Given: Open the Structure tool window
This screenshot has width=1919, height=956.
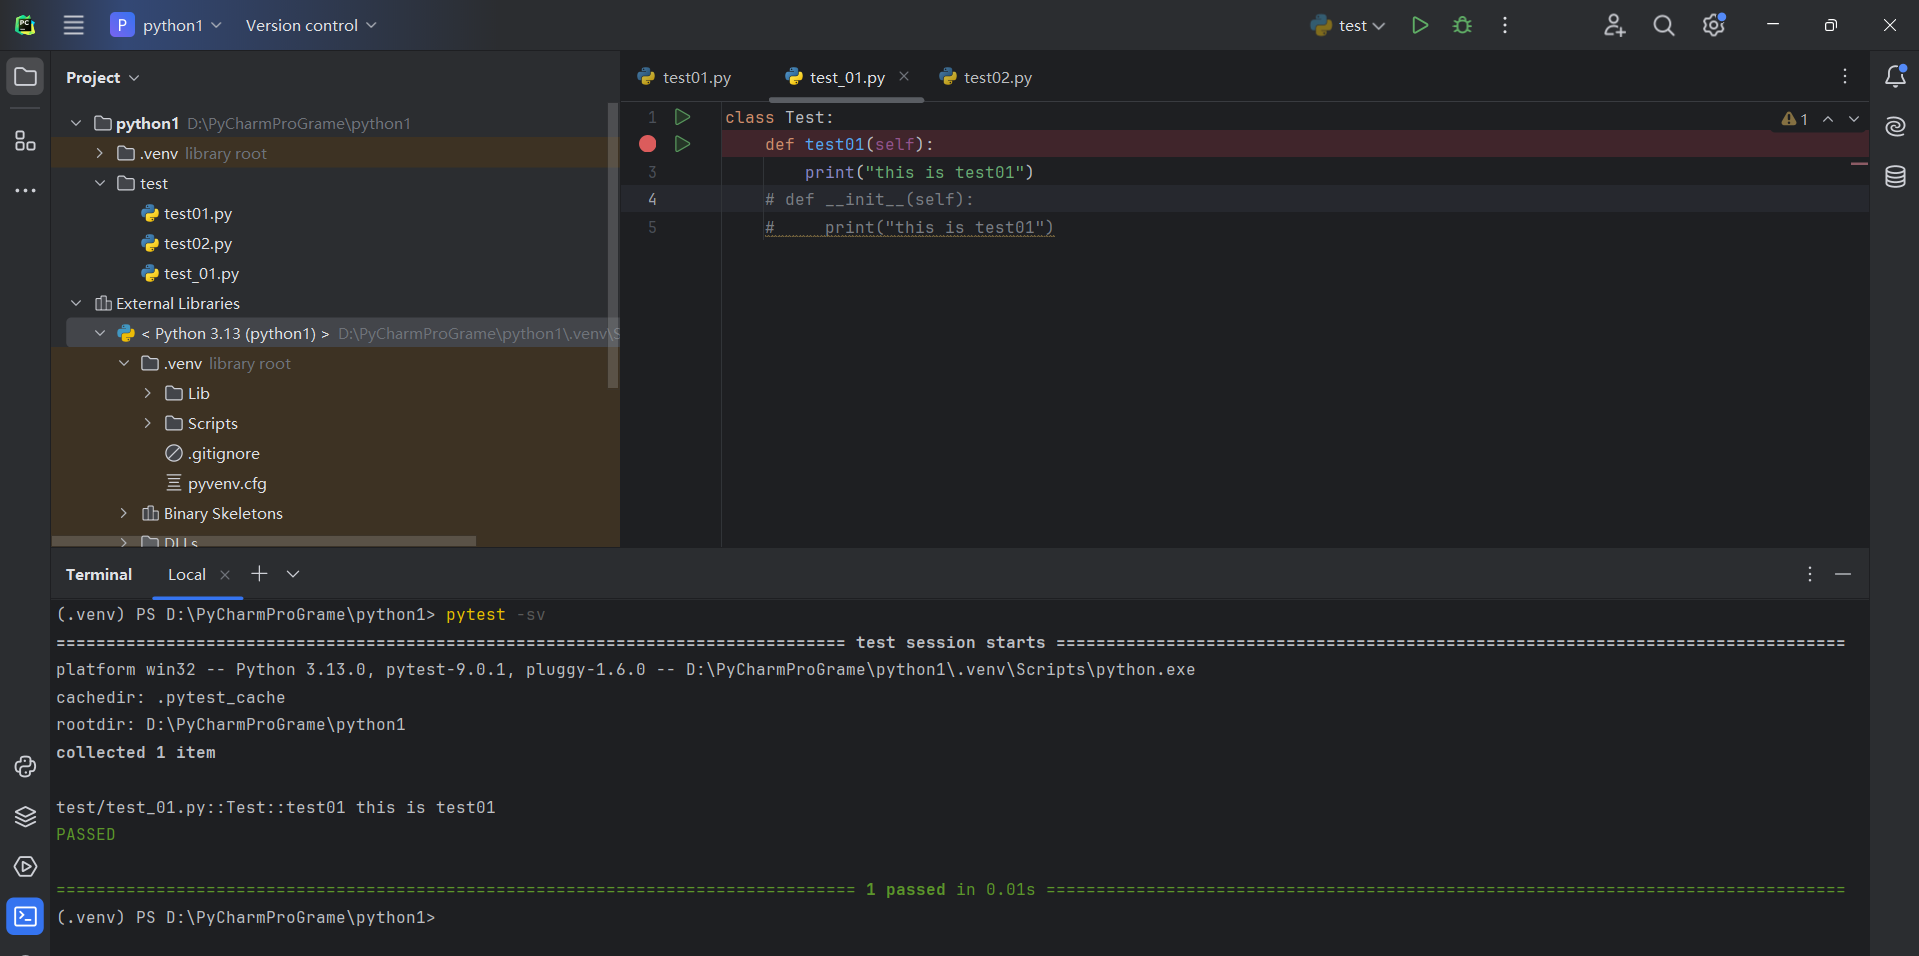Looking at the screenshot, I should [26, 140].
